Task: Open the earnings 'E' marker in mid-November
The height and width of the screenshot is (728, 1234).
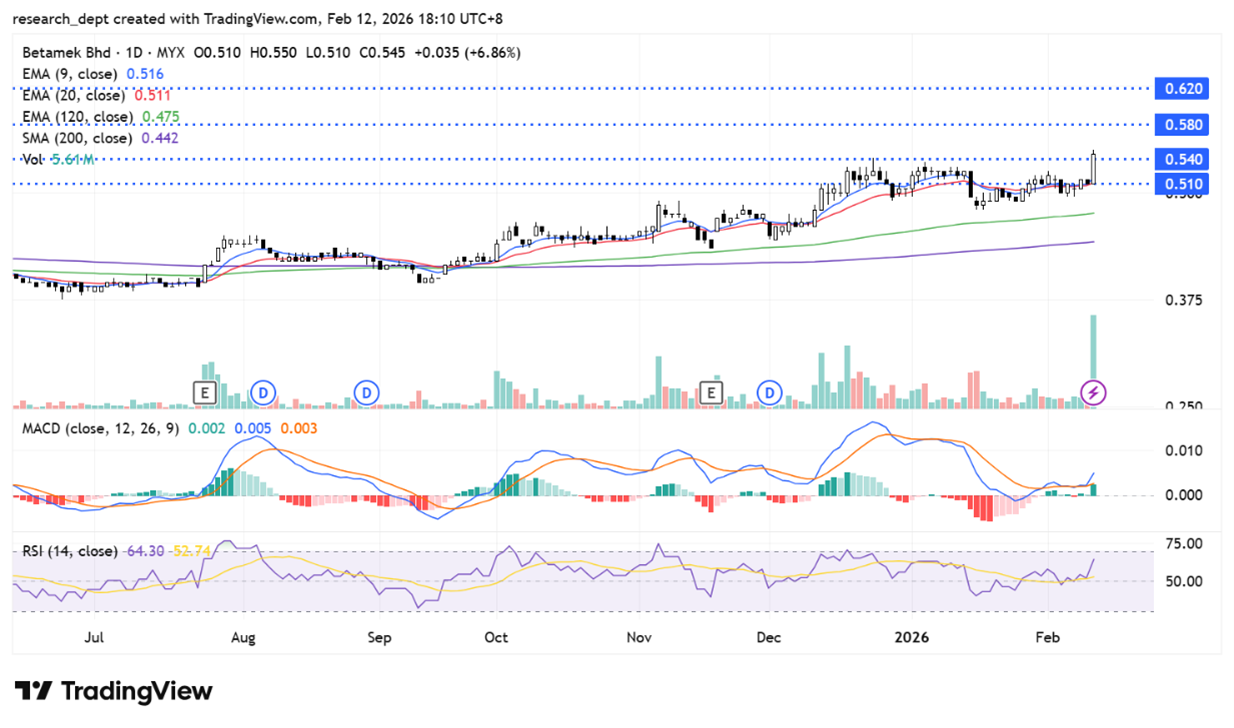Action: [712, 392]
